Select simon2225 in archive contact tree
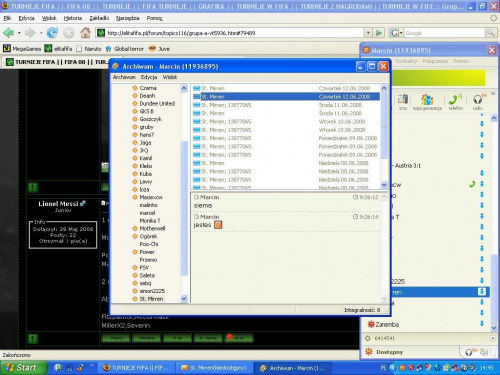 pyautogui.click(x=152, y=291)
